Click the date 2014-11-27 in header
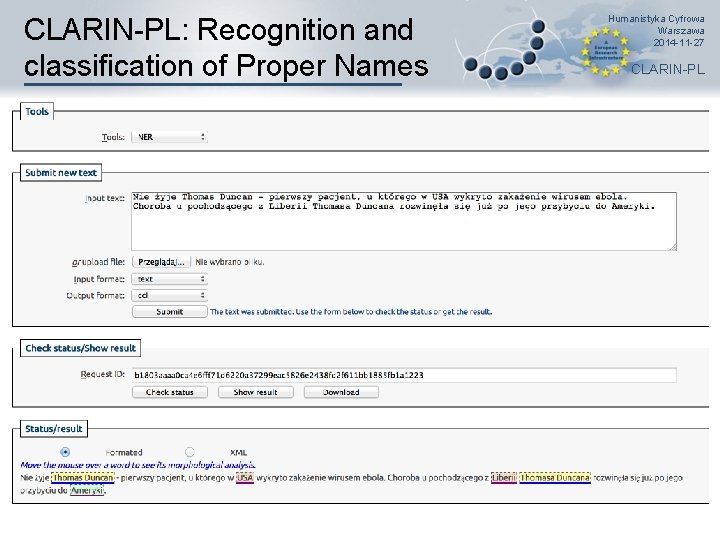 pyautogui.click(x=679, y=43)
